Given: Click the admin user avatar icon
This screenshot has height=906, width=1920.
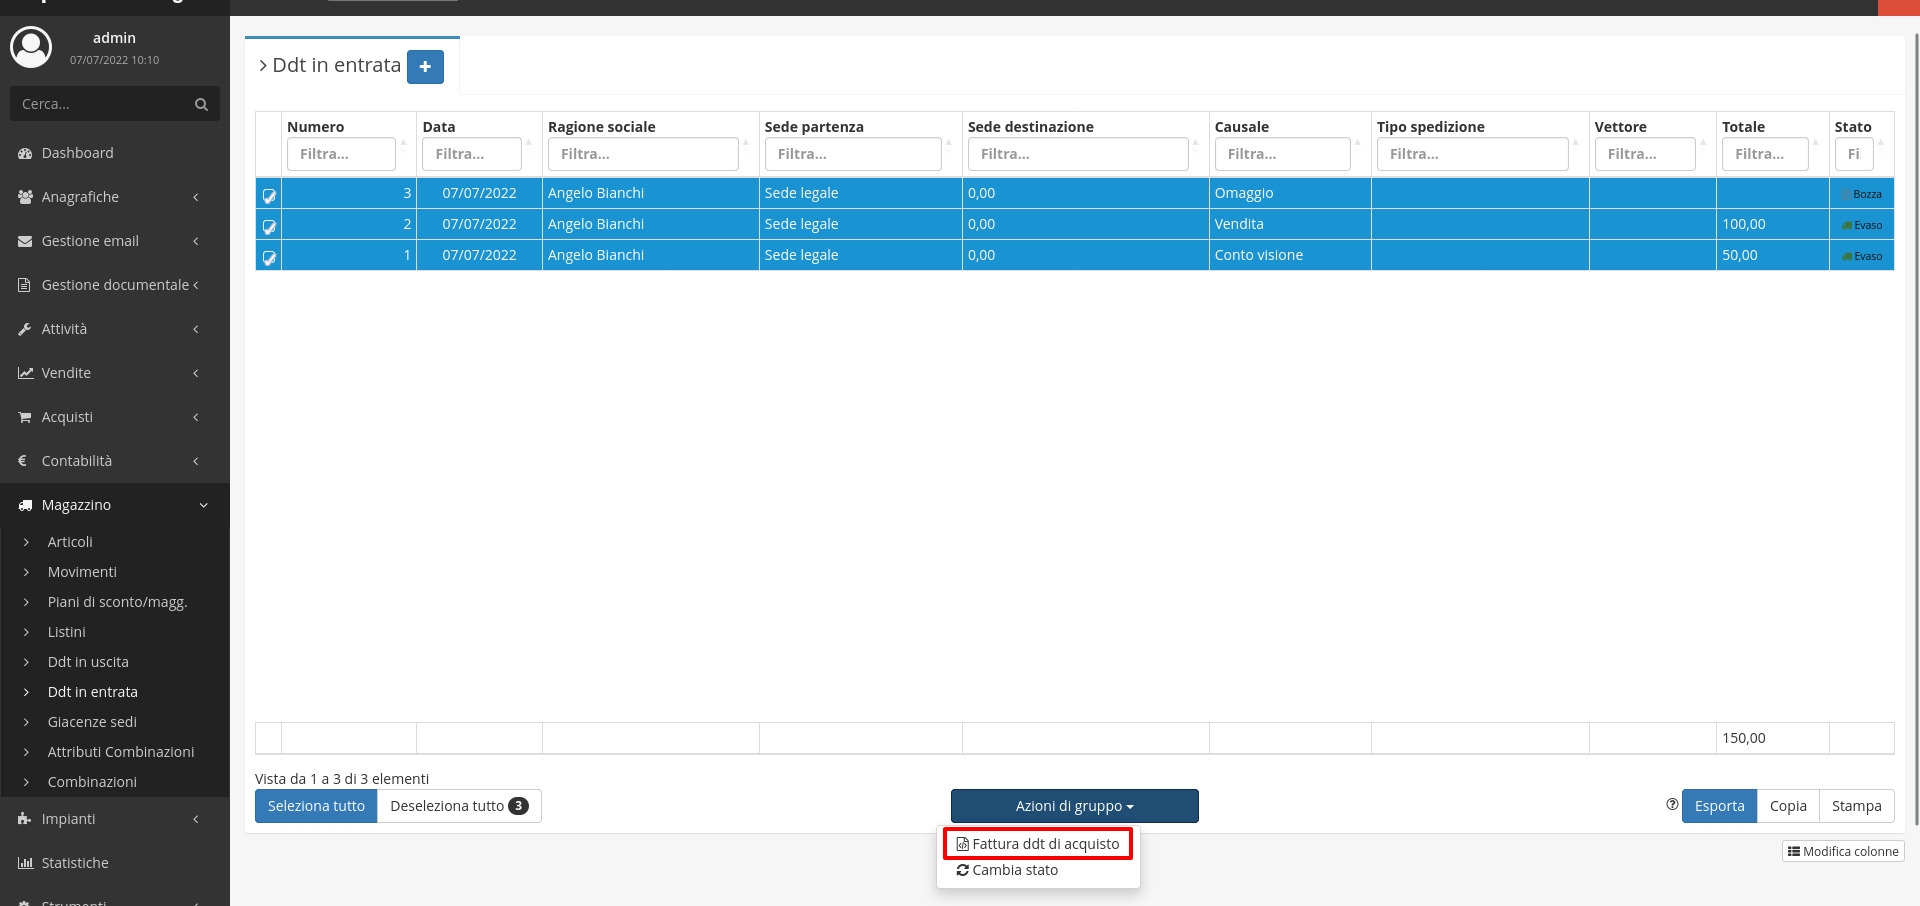Looking at the screenshot, I should (31, 47).
